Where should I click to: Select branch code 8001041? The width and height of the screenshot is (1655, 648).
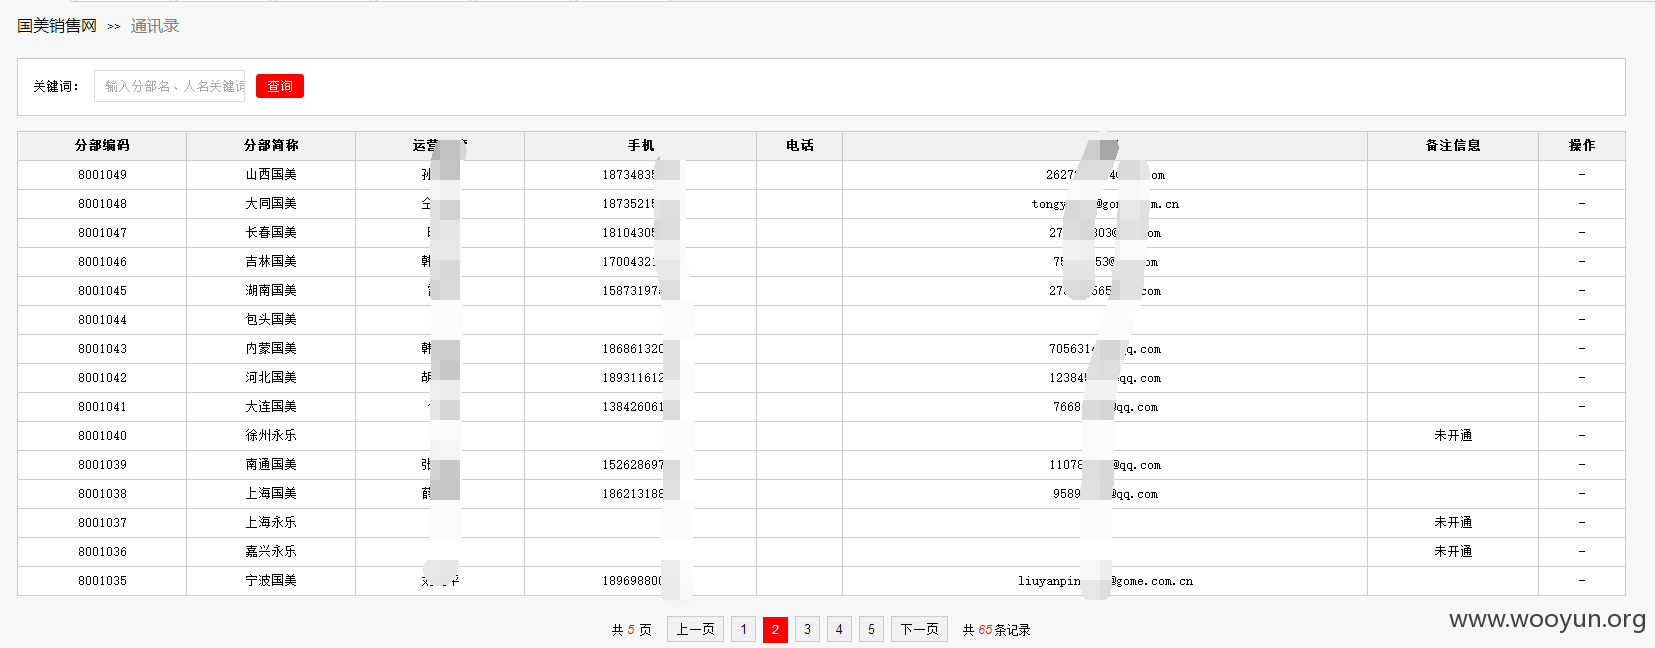102,406
